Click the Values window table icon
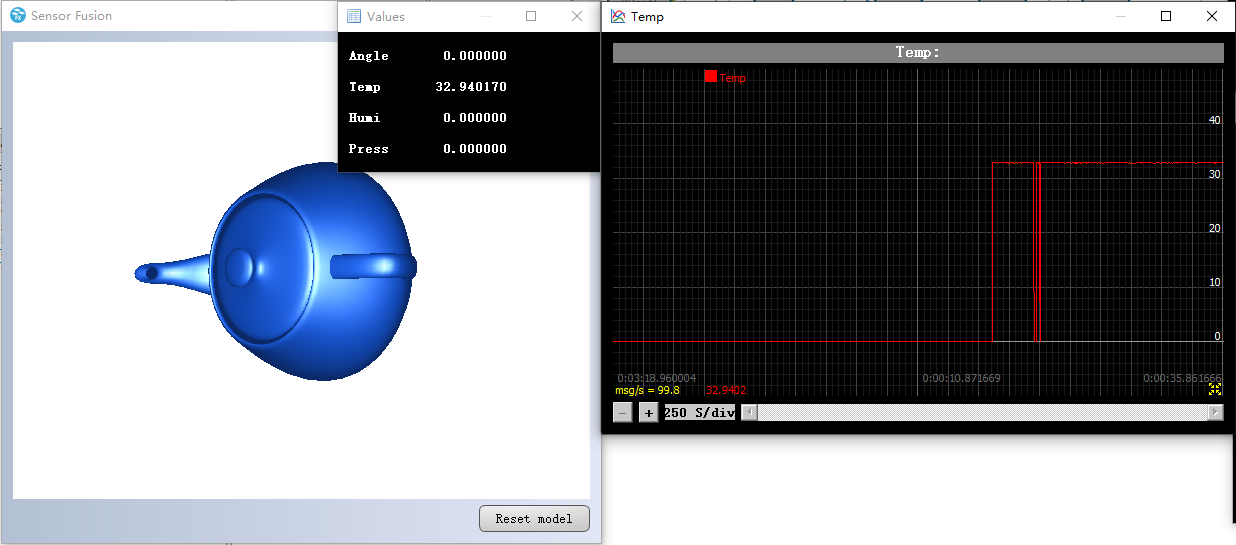1236x545 pixels. coord(354,16)
